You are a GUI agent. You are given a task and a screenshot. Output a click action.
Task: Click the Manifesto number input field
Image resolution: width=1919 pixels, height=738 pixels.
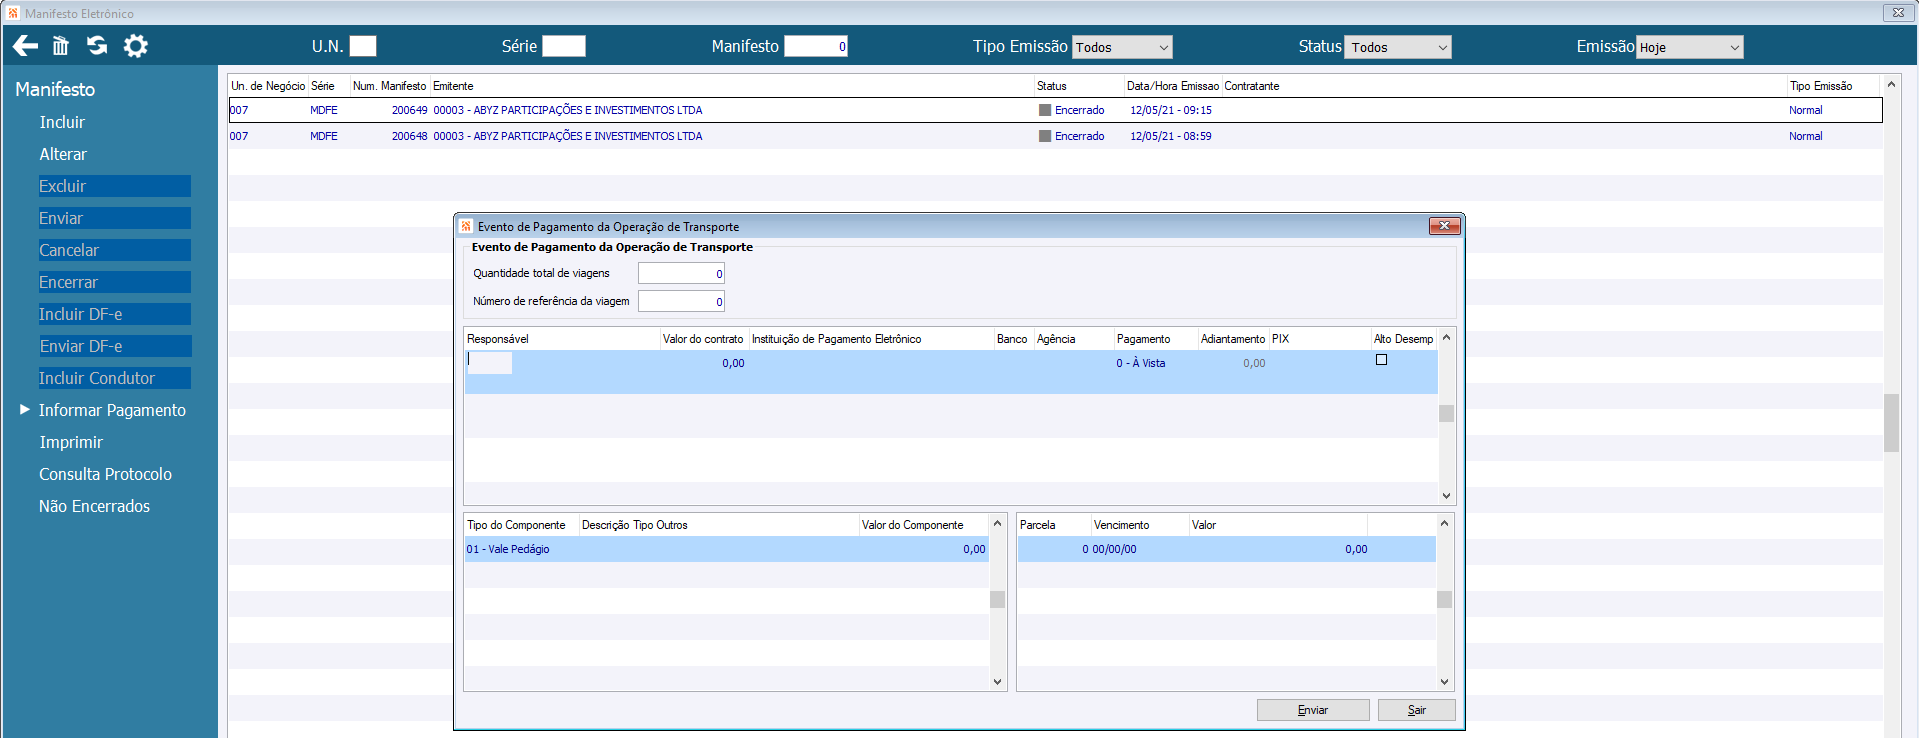[x=816, y=46]
